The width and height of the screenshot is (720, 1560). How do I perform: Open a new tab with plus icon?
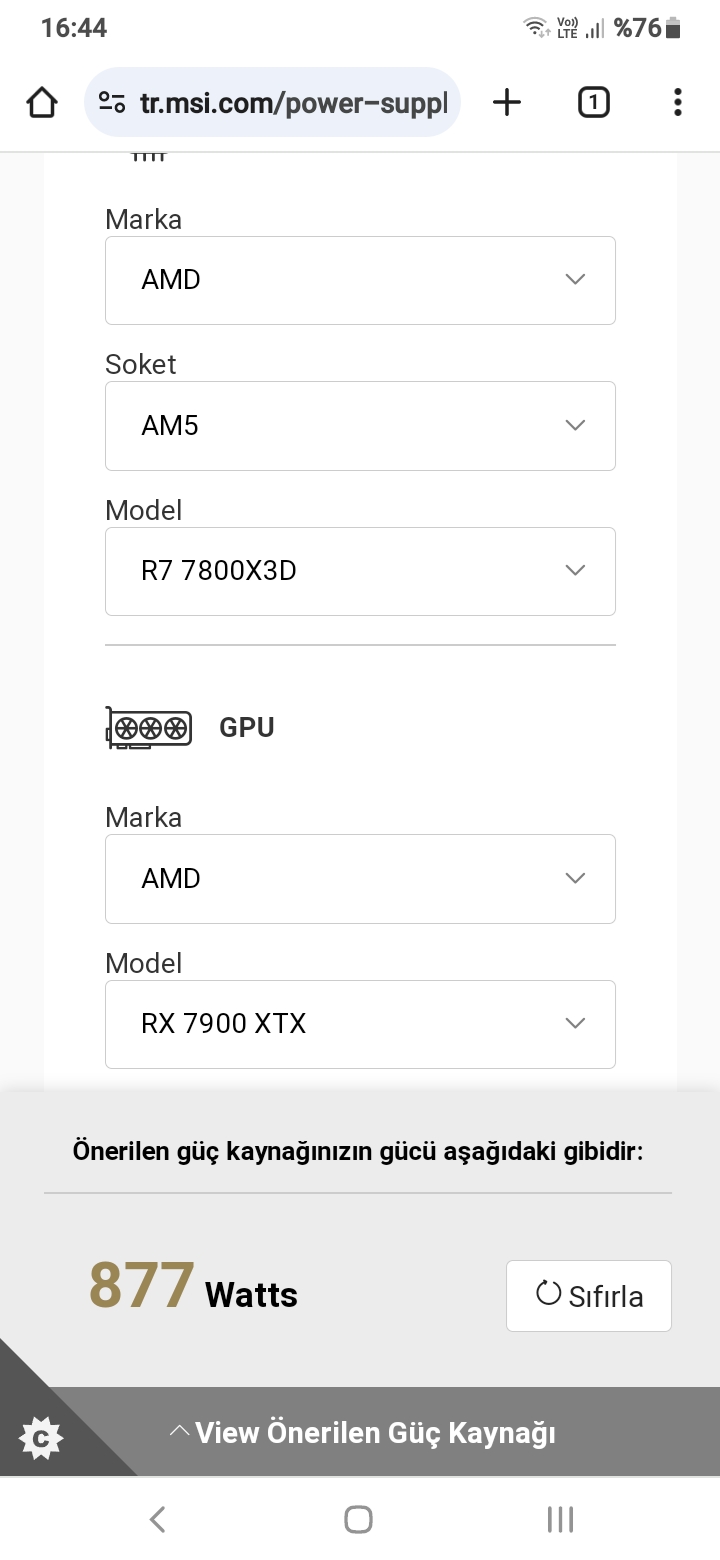pyautogui.click(x=507, y=102)
